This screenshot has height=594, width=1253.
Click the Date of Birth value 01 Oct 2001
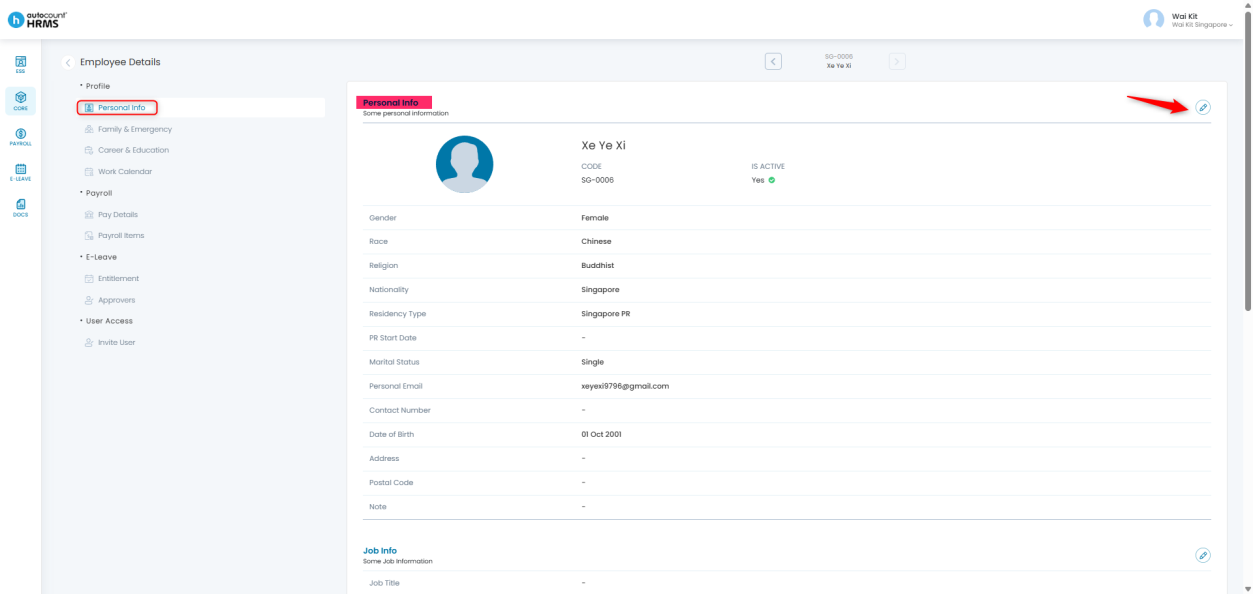click(x=603, y=434)
